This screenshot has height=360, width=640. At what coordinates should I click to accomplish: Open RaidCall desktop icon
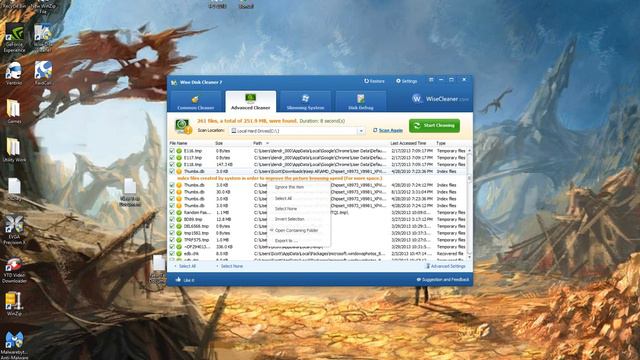(43, 73)
